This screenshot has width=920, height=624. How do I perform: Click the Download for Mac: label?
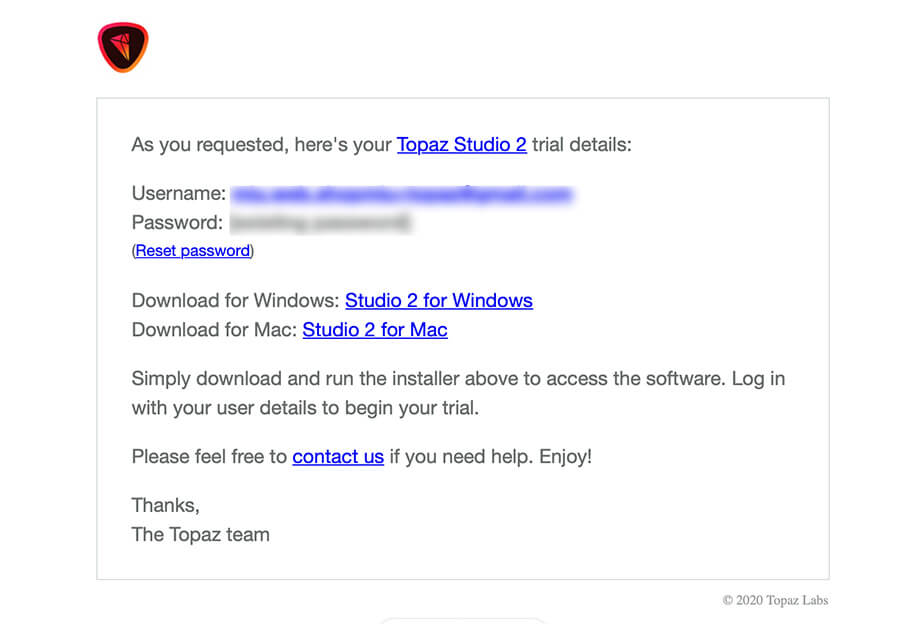pos(214,330)
